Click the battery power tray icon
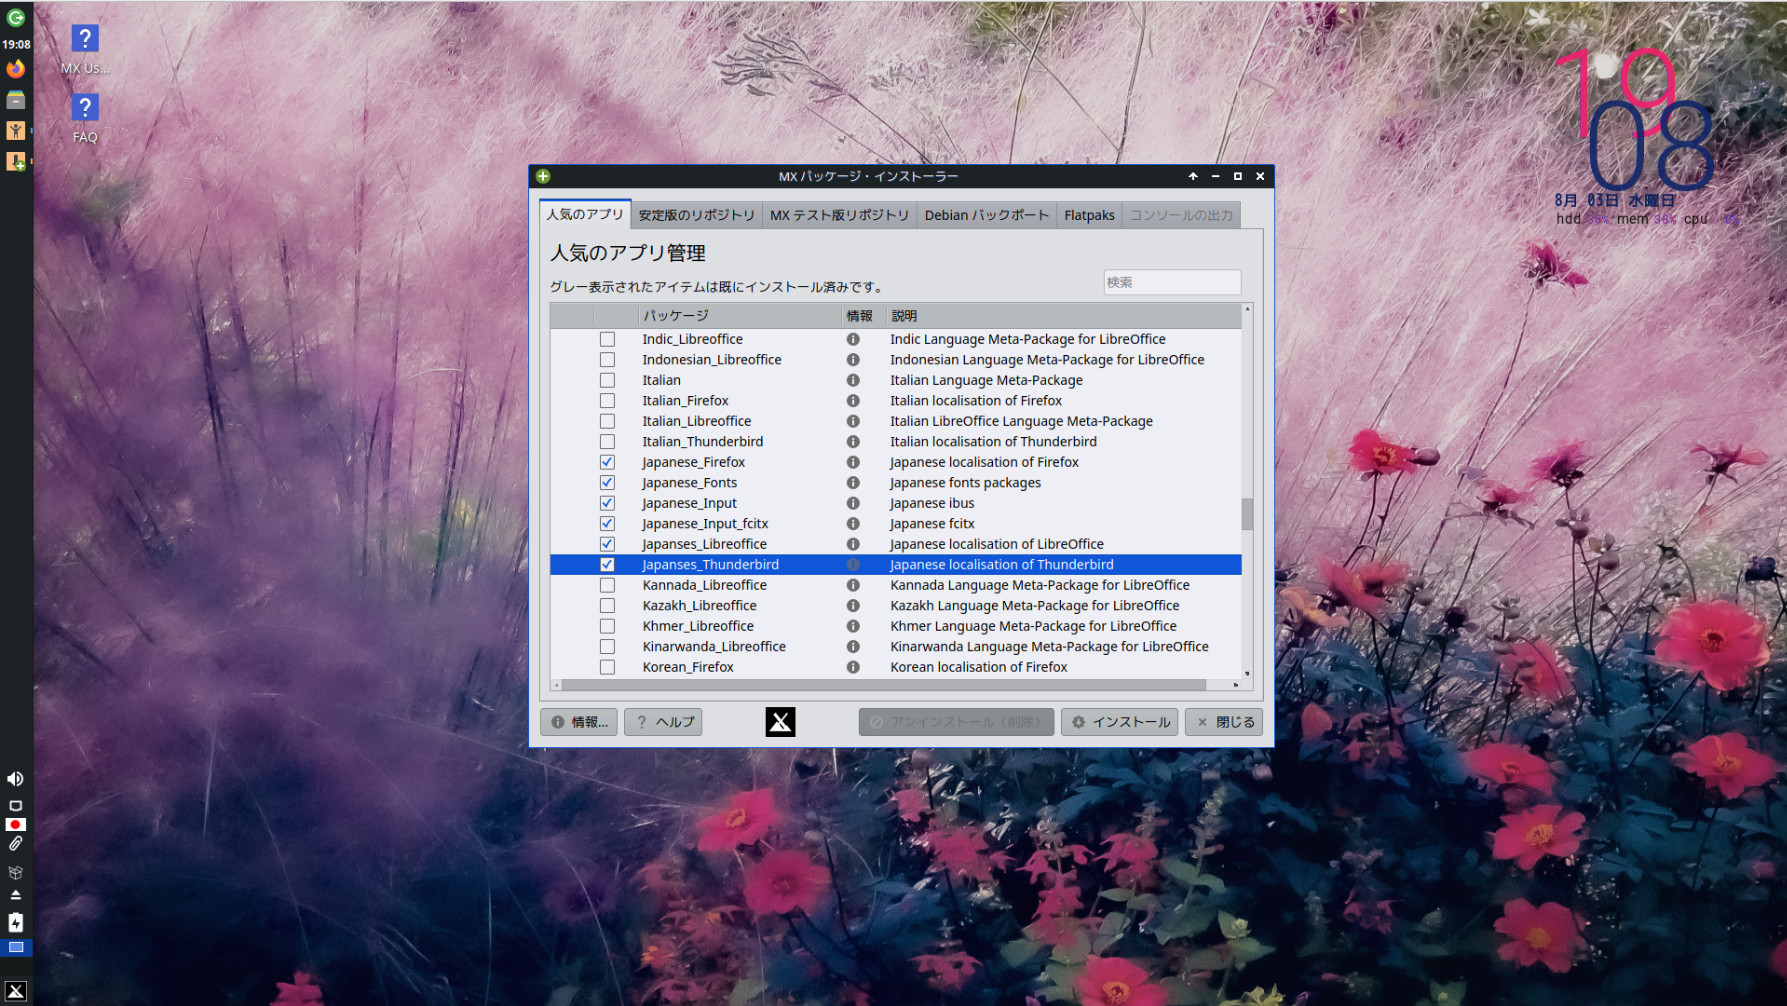Viewport: 1787px width, 1006px height. coord(16,922)
